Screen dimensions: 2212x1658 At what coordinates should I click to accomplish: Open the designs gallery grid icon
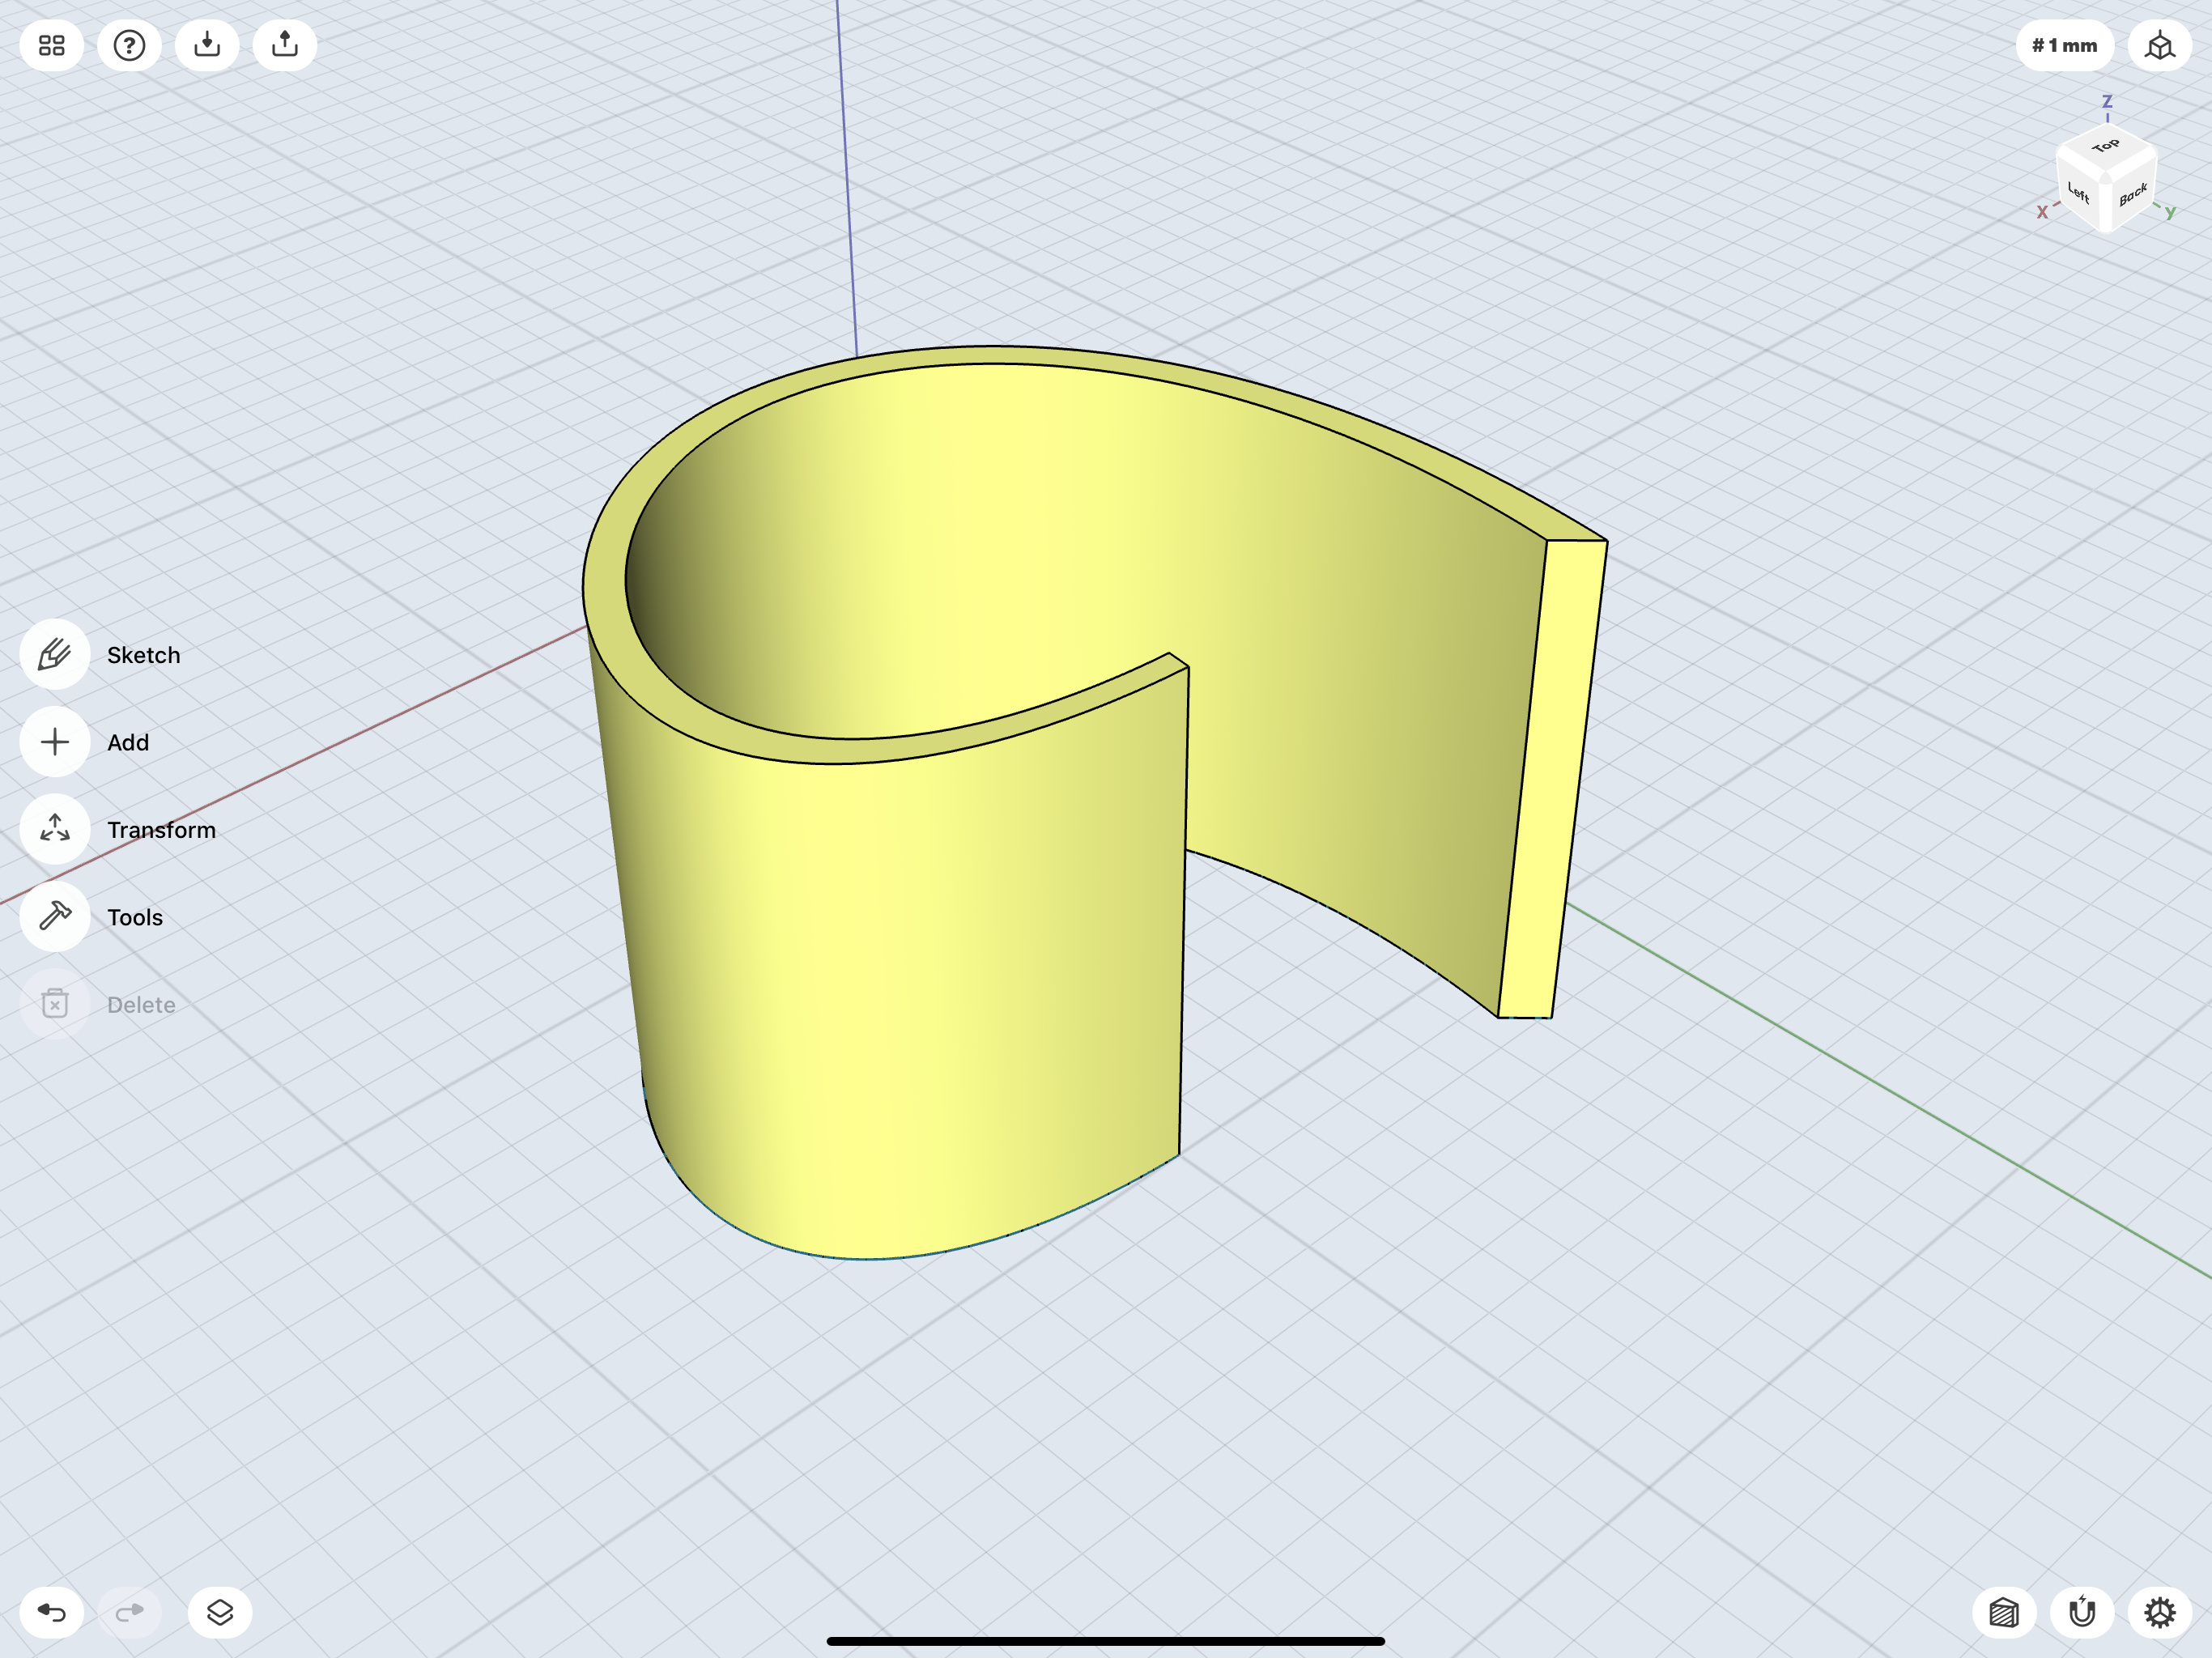click(52, 46)
